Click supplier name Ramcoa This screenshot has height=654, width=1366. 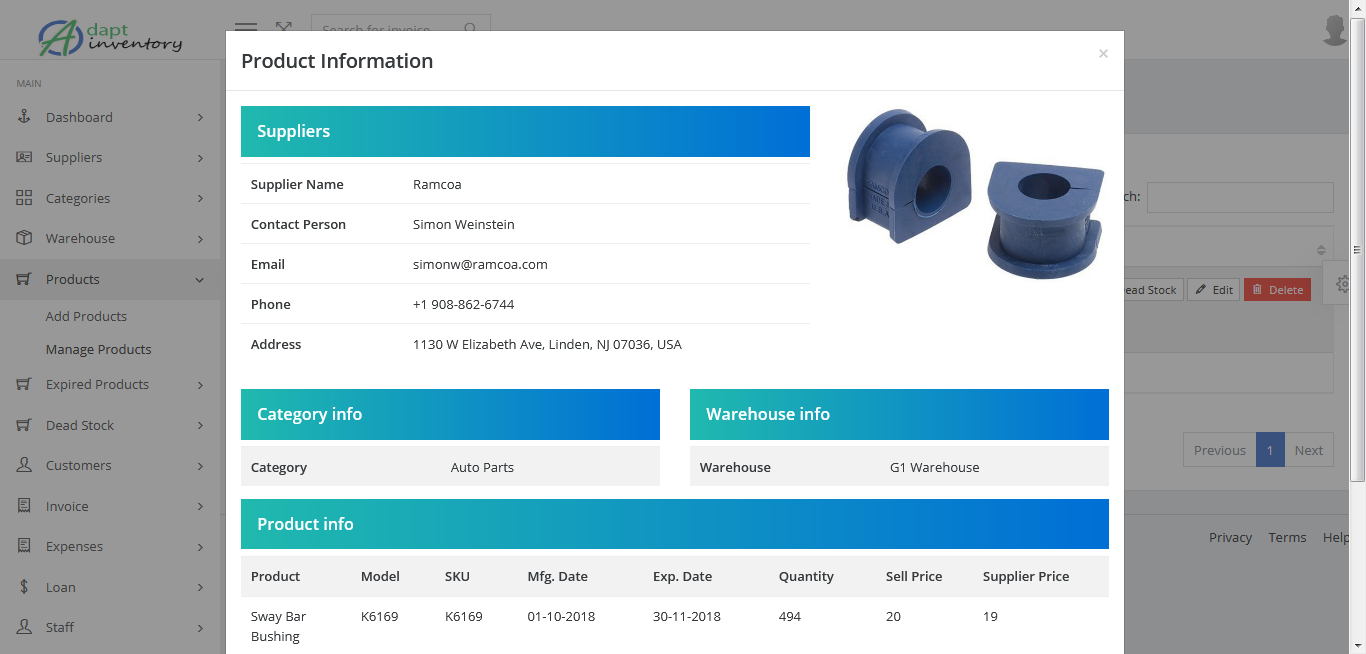point(437,184)
